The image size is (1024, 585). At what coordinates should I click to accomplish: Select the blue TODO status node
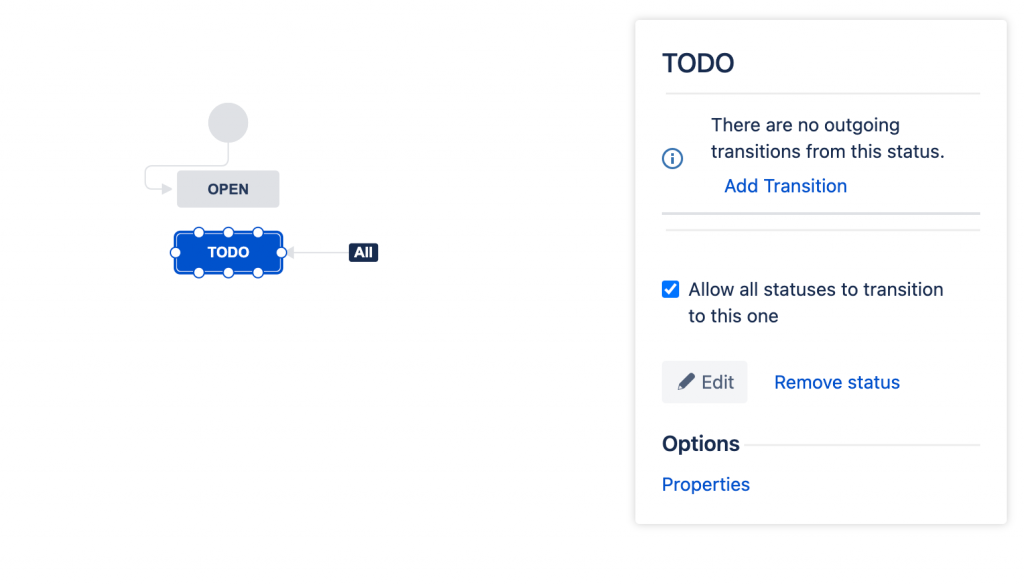(x=228, y=253)
